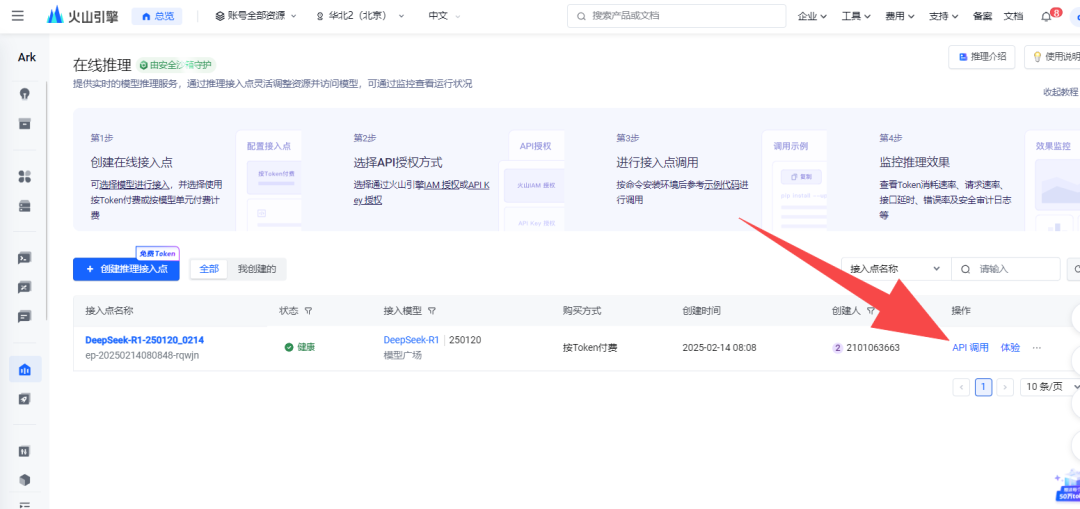Click the 由安全沙箱守护 badge
Image resolution: width=1080 pixels, height=509 pixels.
pyautogui.click(x=177, y=65)
